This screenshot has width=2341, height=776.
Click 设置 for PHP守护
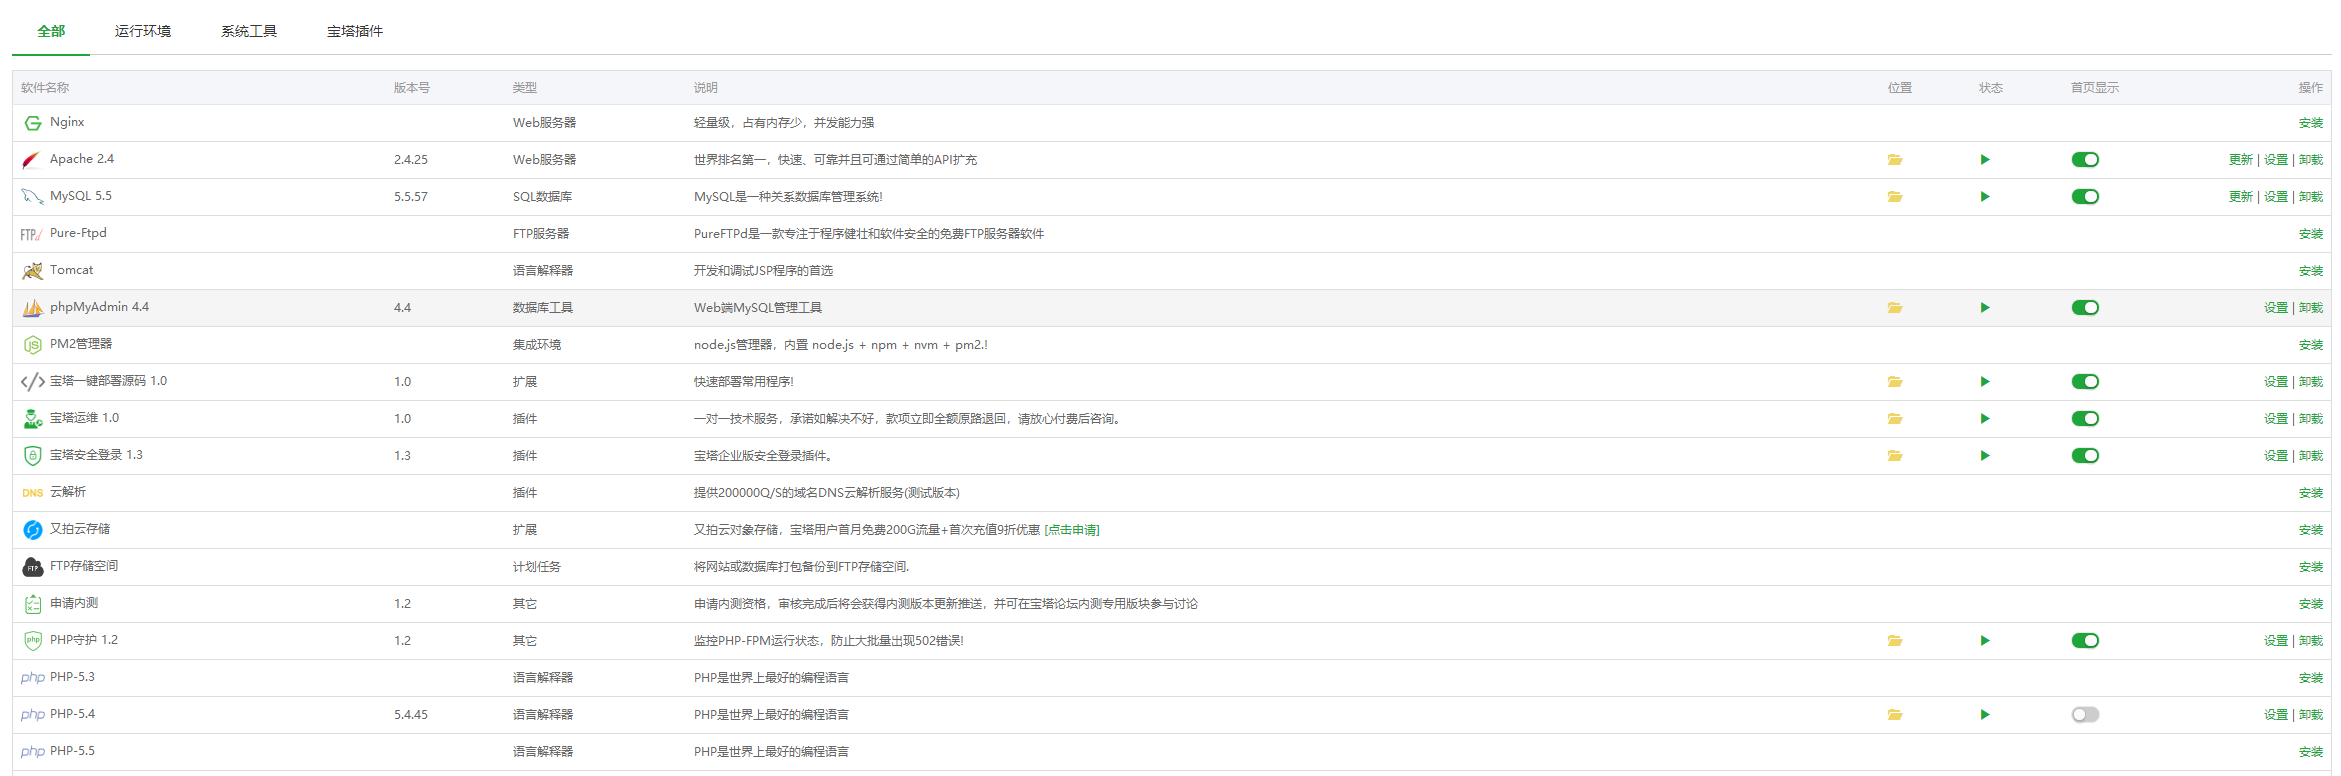[2276, 641]
